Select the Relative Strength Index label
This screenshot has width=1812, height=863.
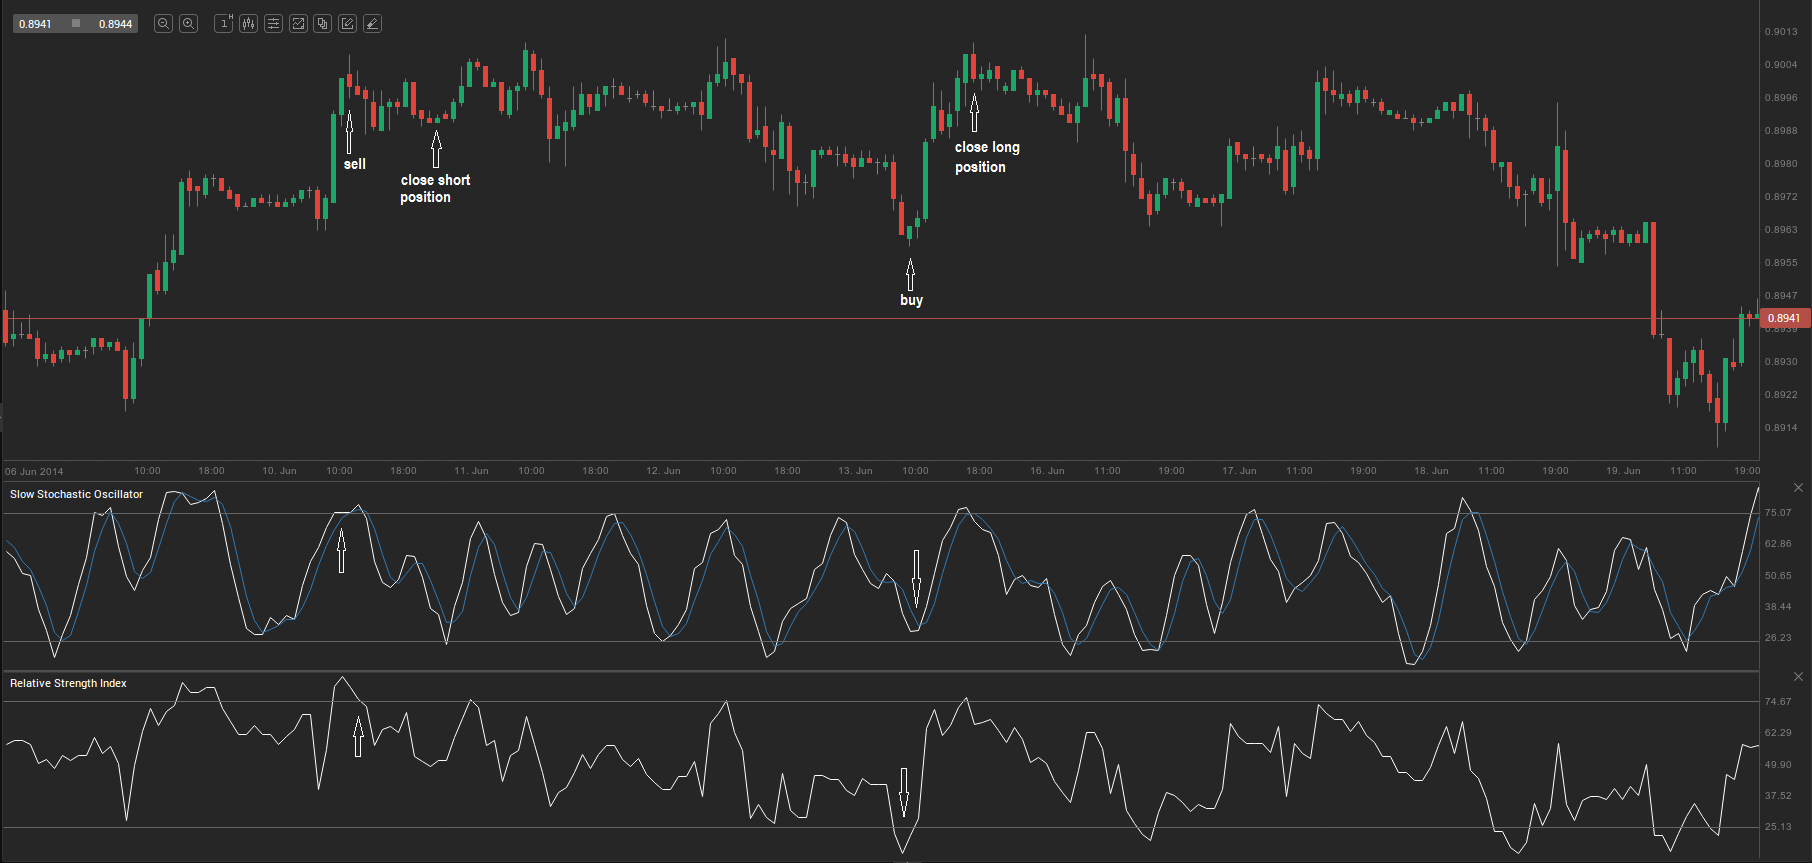point(68,683)
